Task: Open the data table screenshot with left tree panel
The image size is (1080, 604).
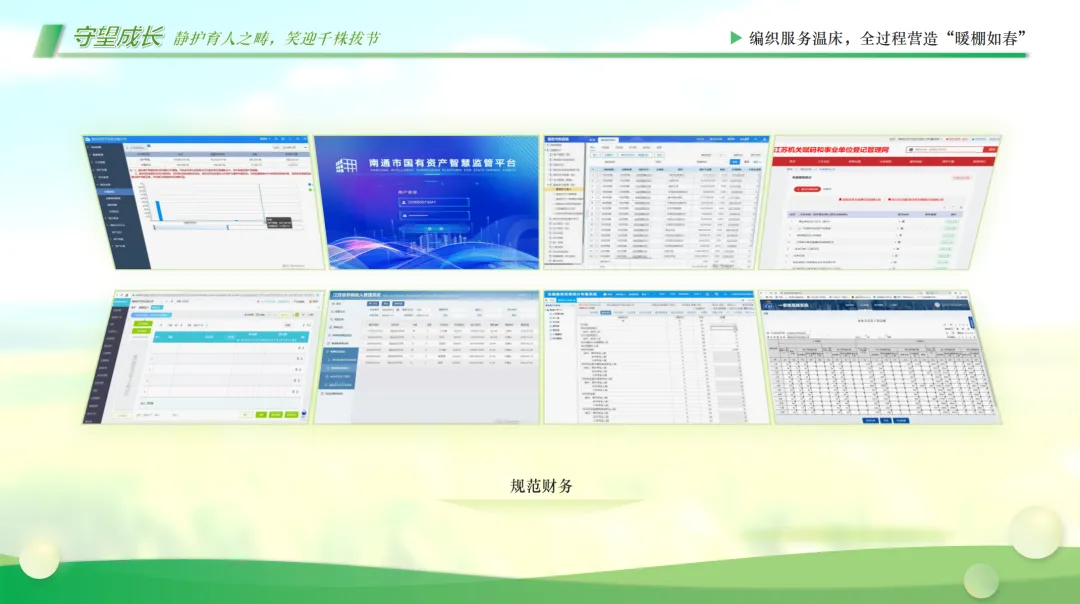Action: pos(656,202)
